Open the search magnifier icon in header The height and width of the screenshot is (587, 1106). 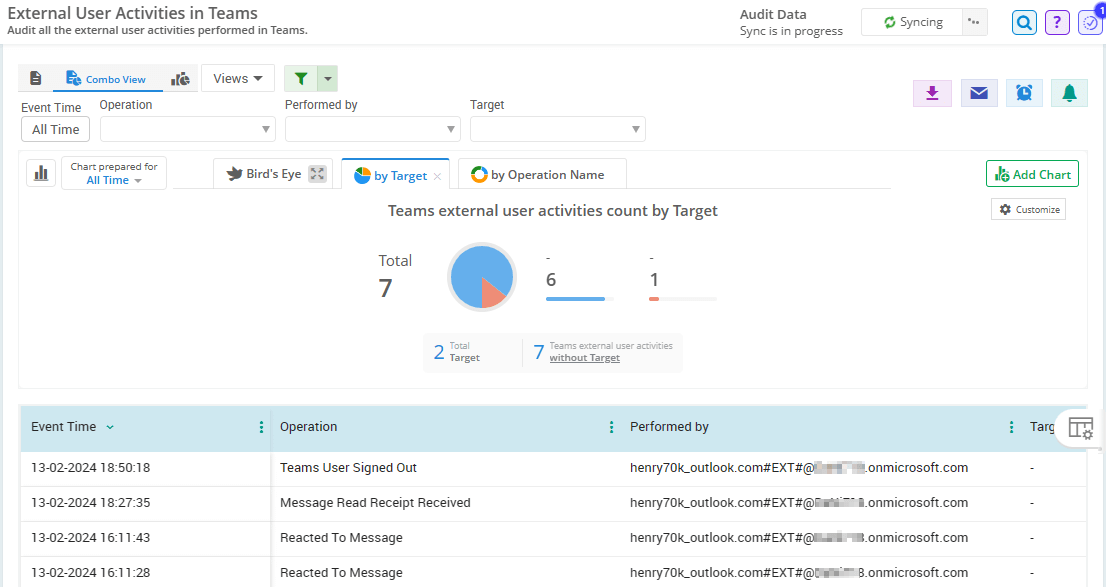tap(1024, 23)
